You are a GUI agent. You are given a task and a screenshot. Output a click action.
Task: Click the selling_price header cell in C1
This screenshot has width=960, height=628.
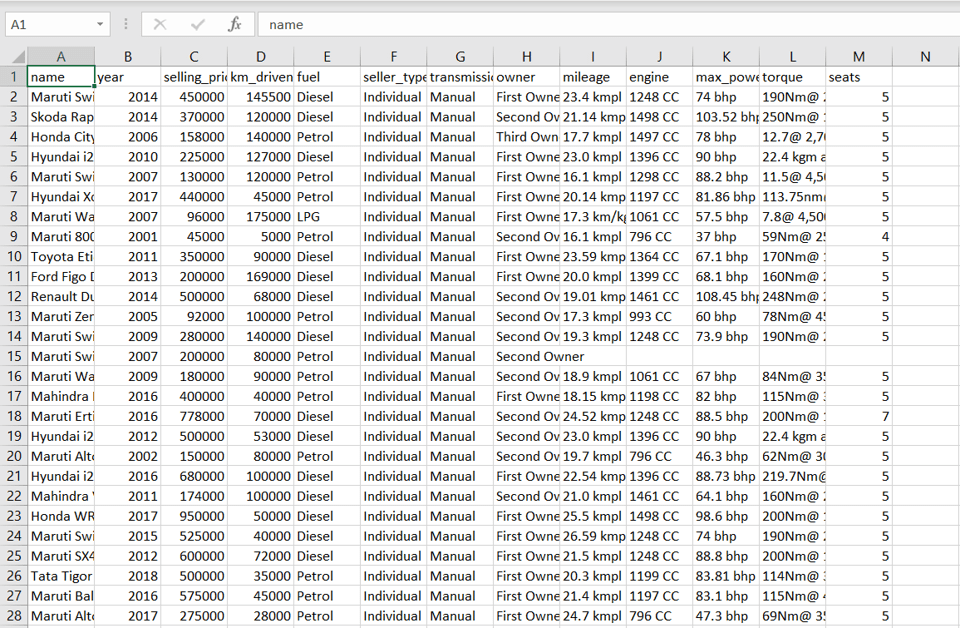(193, 76)
